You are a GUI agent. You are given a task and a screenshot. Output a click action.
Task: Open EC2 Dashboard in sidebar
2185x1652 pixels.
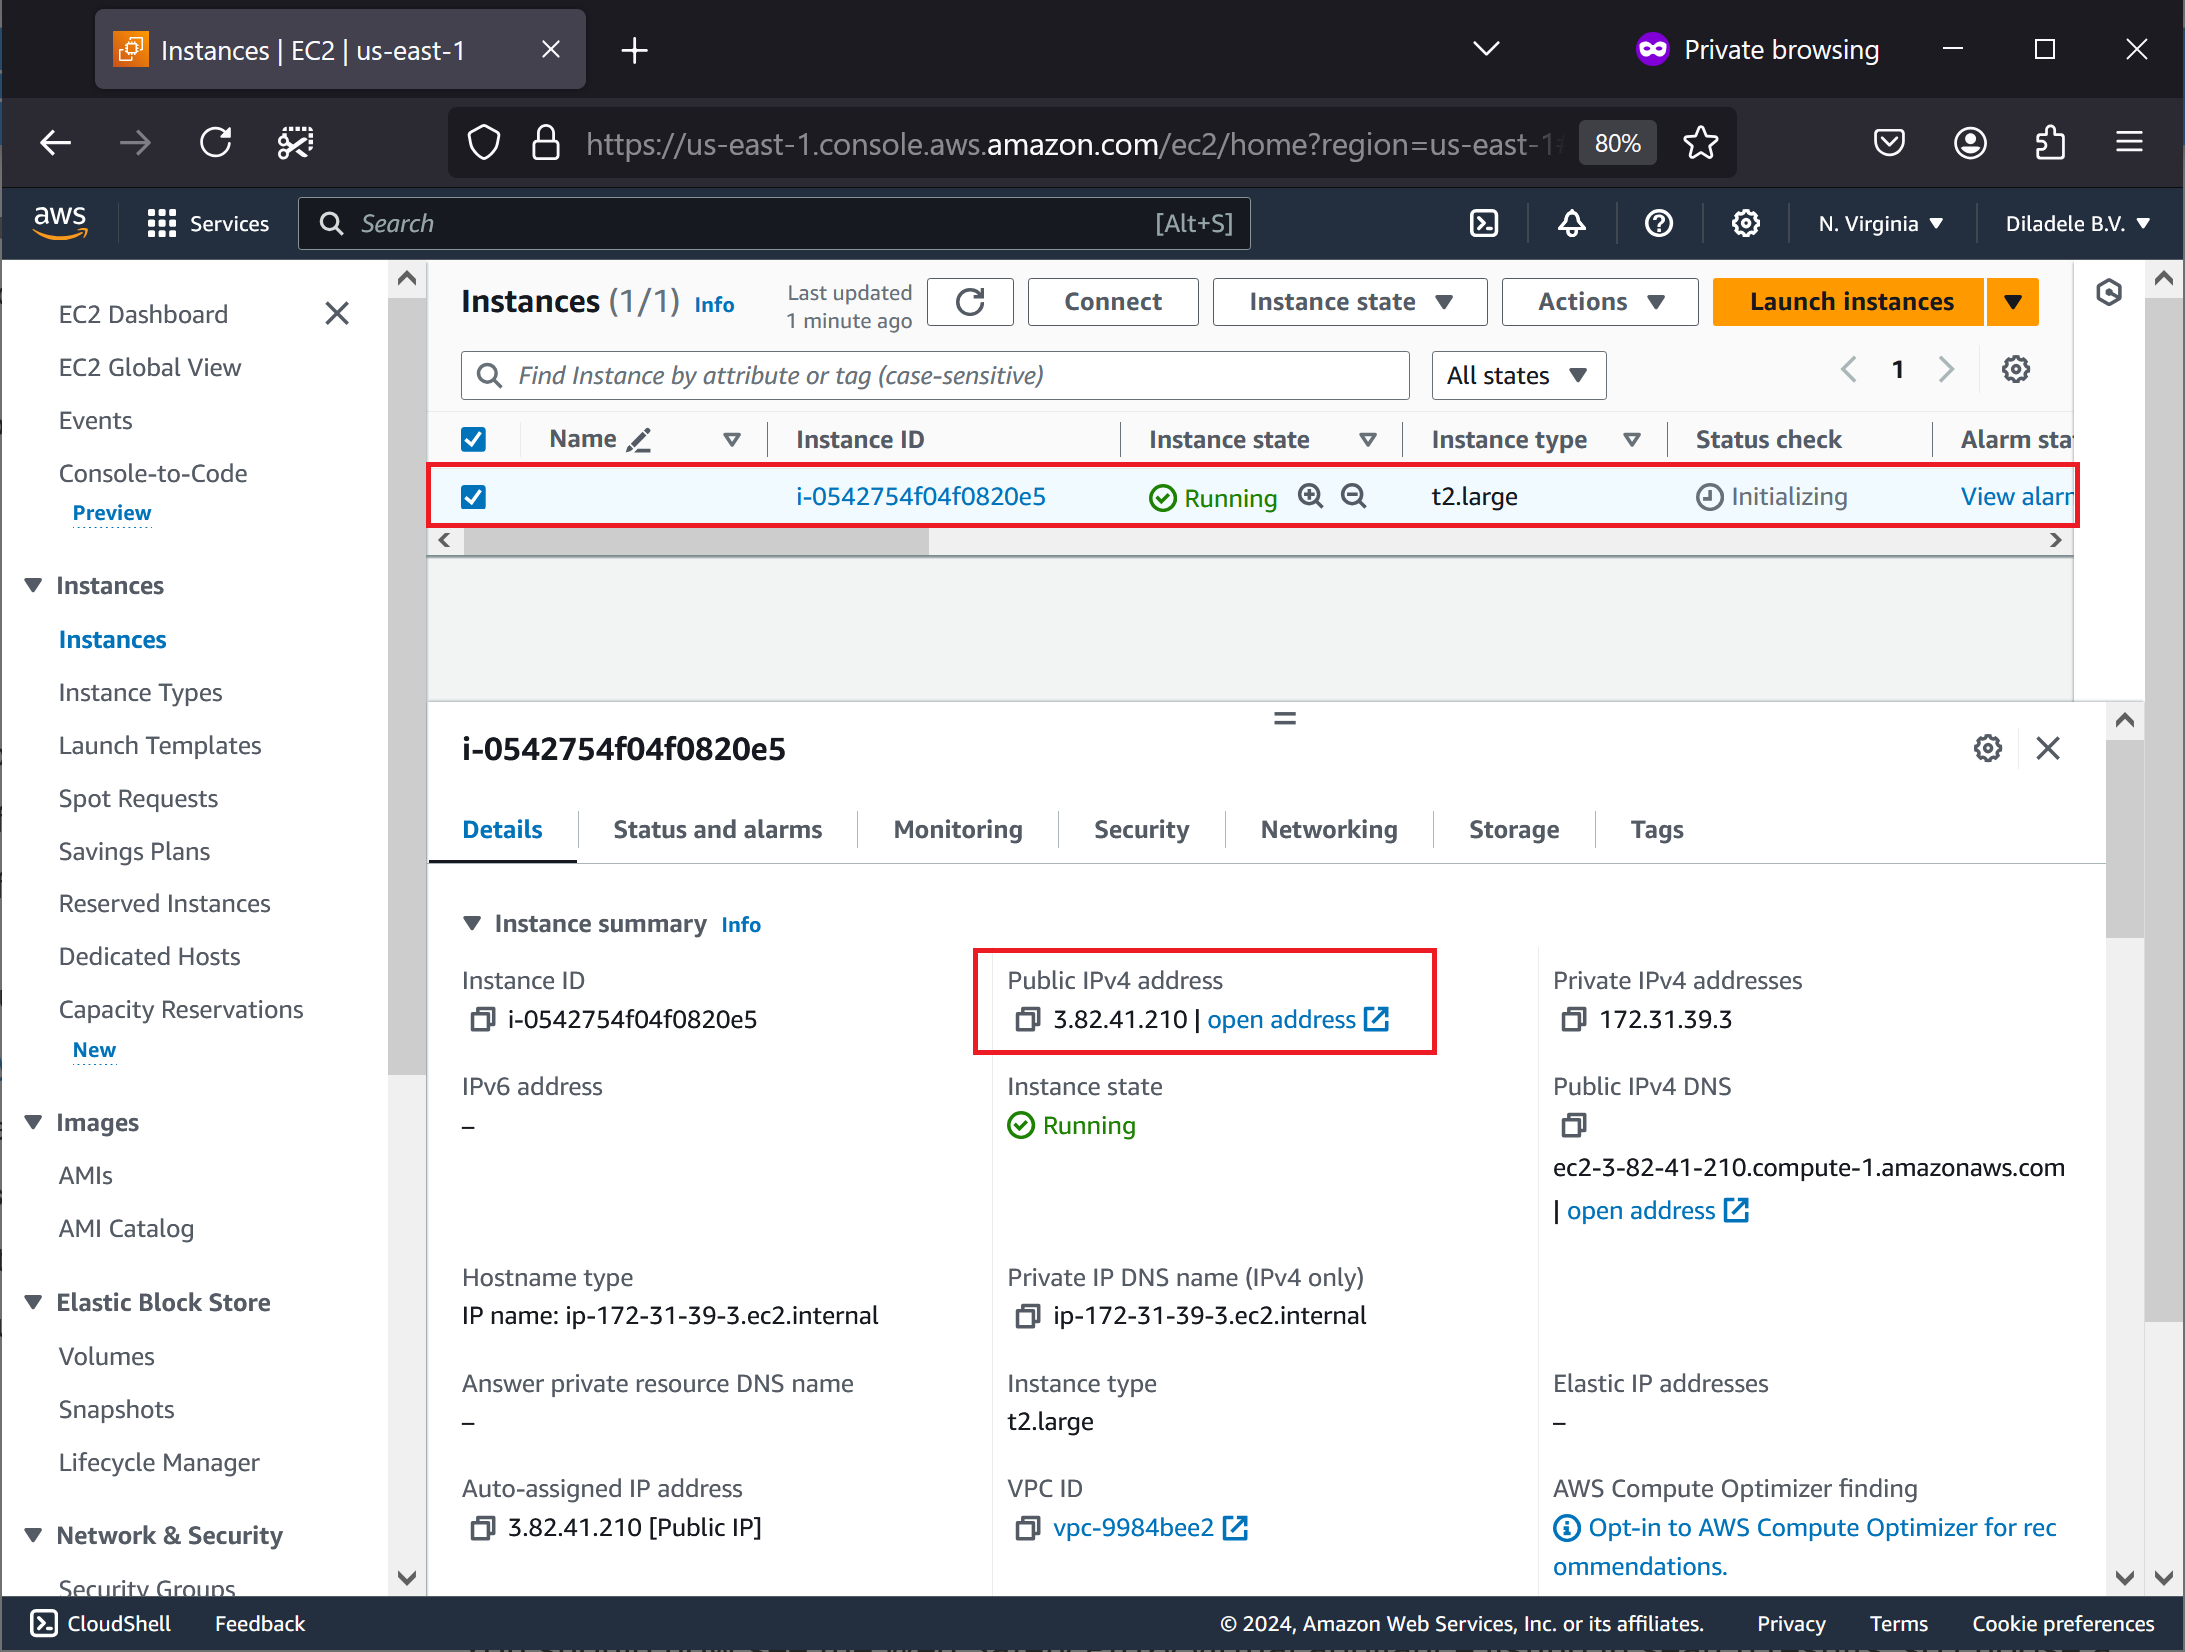pos(143,314)
